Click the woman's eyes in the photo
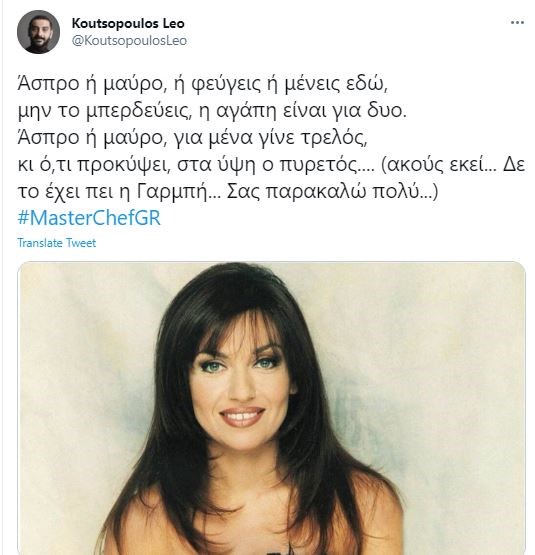This screenshot has width=535, height=555. pyautogui.click(x=240, y=365)
